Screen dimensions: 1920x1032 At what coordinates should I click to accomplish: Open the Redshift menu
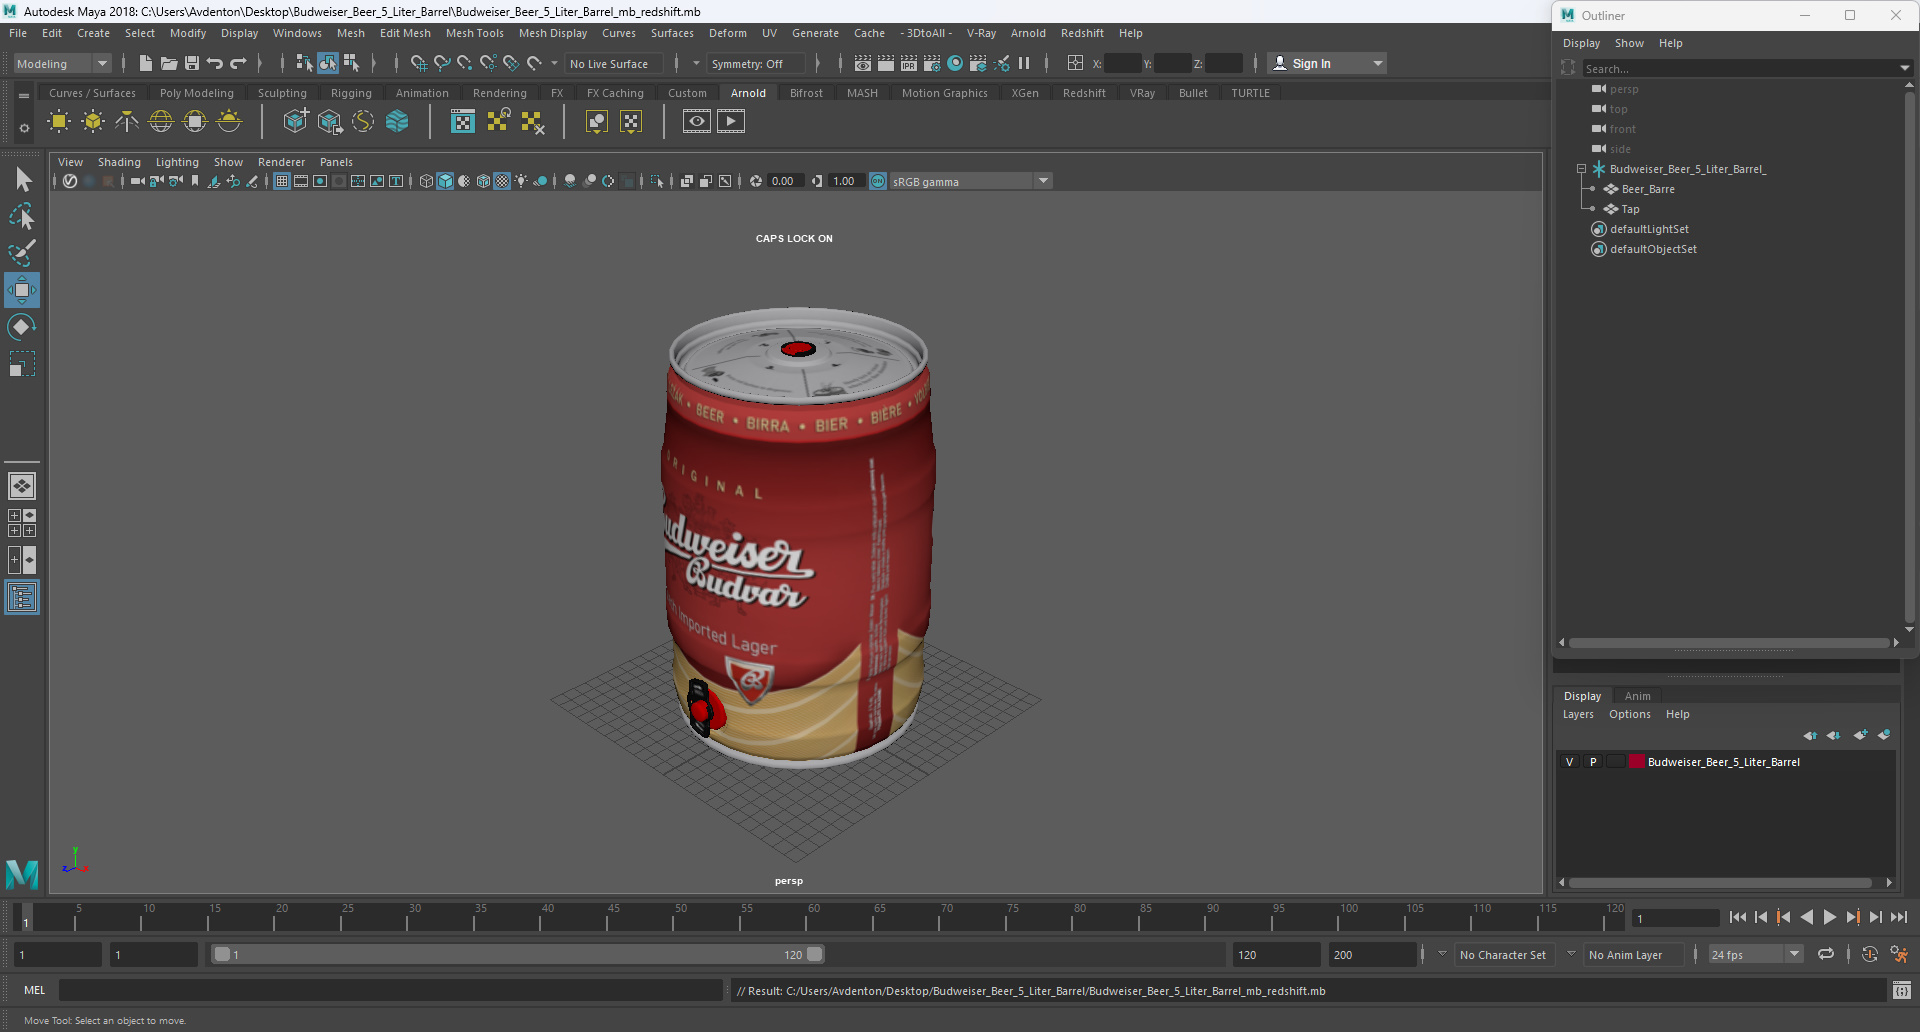click(1082, 33)
